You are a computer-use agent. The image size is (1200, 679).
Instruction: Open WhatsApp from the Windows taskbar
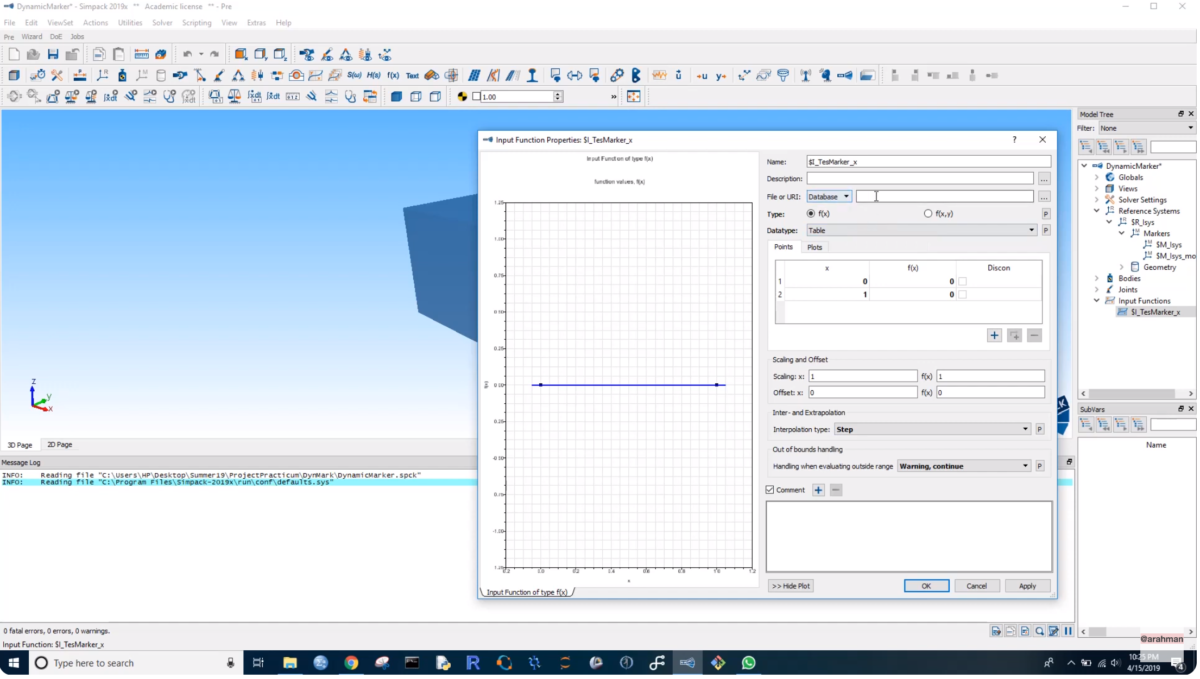coord(749,662)
